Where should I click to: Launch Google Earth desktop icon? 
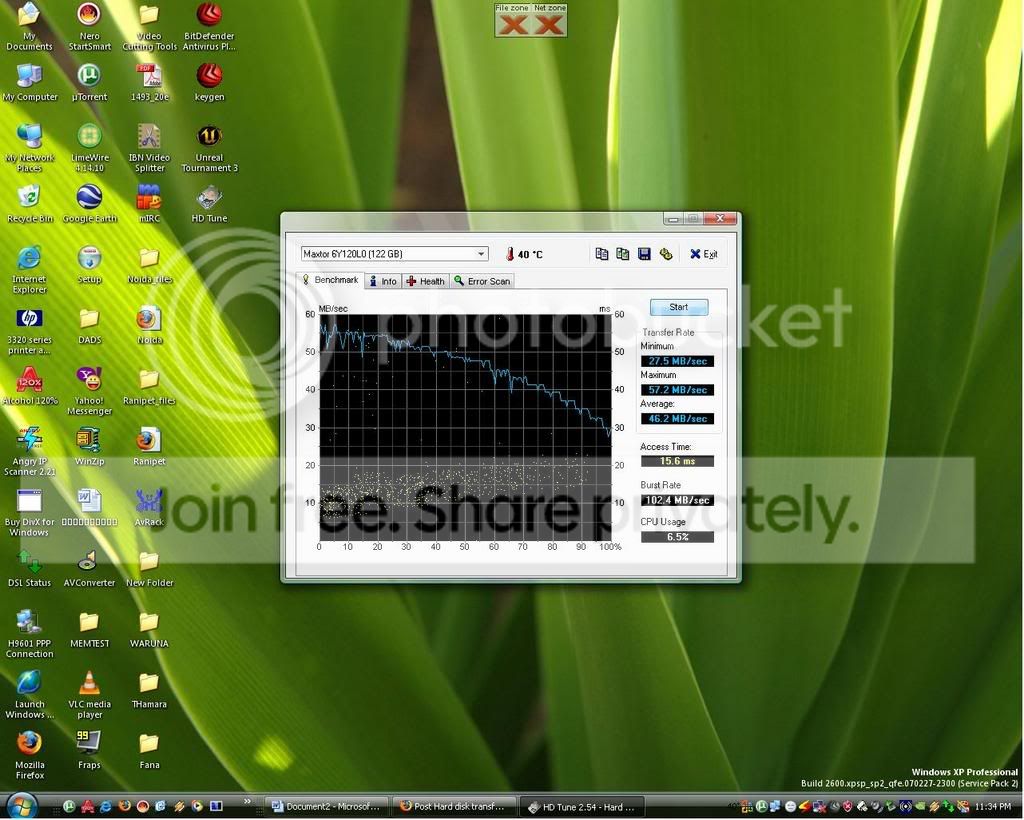(x=89, y=204)
